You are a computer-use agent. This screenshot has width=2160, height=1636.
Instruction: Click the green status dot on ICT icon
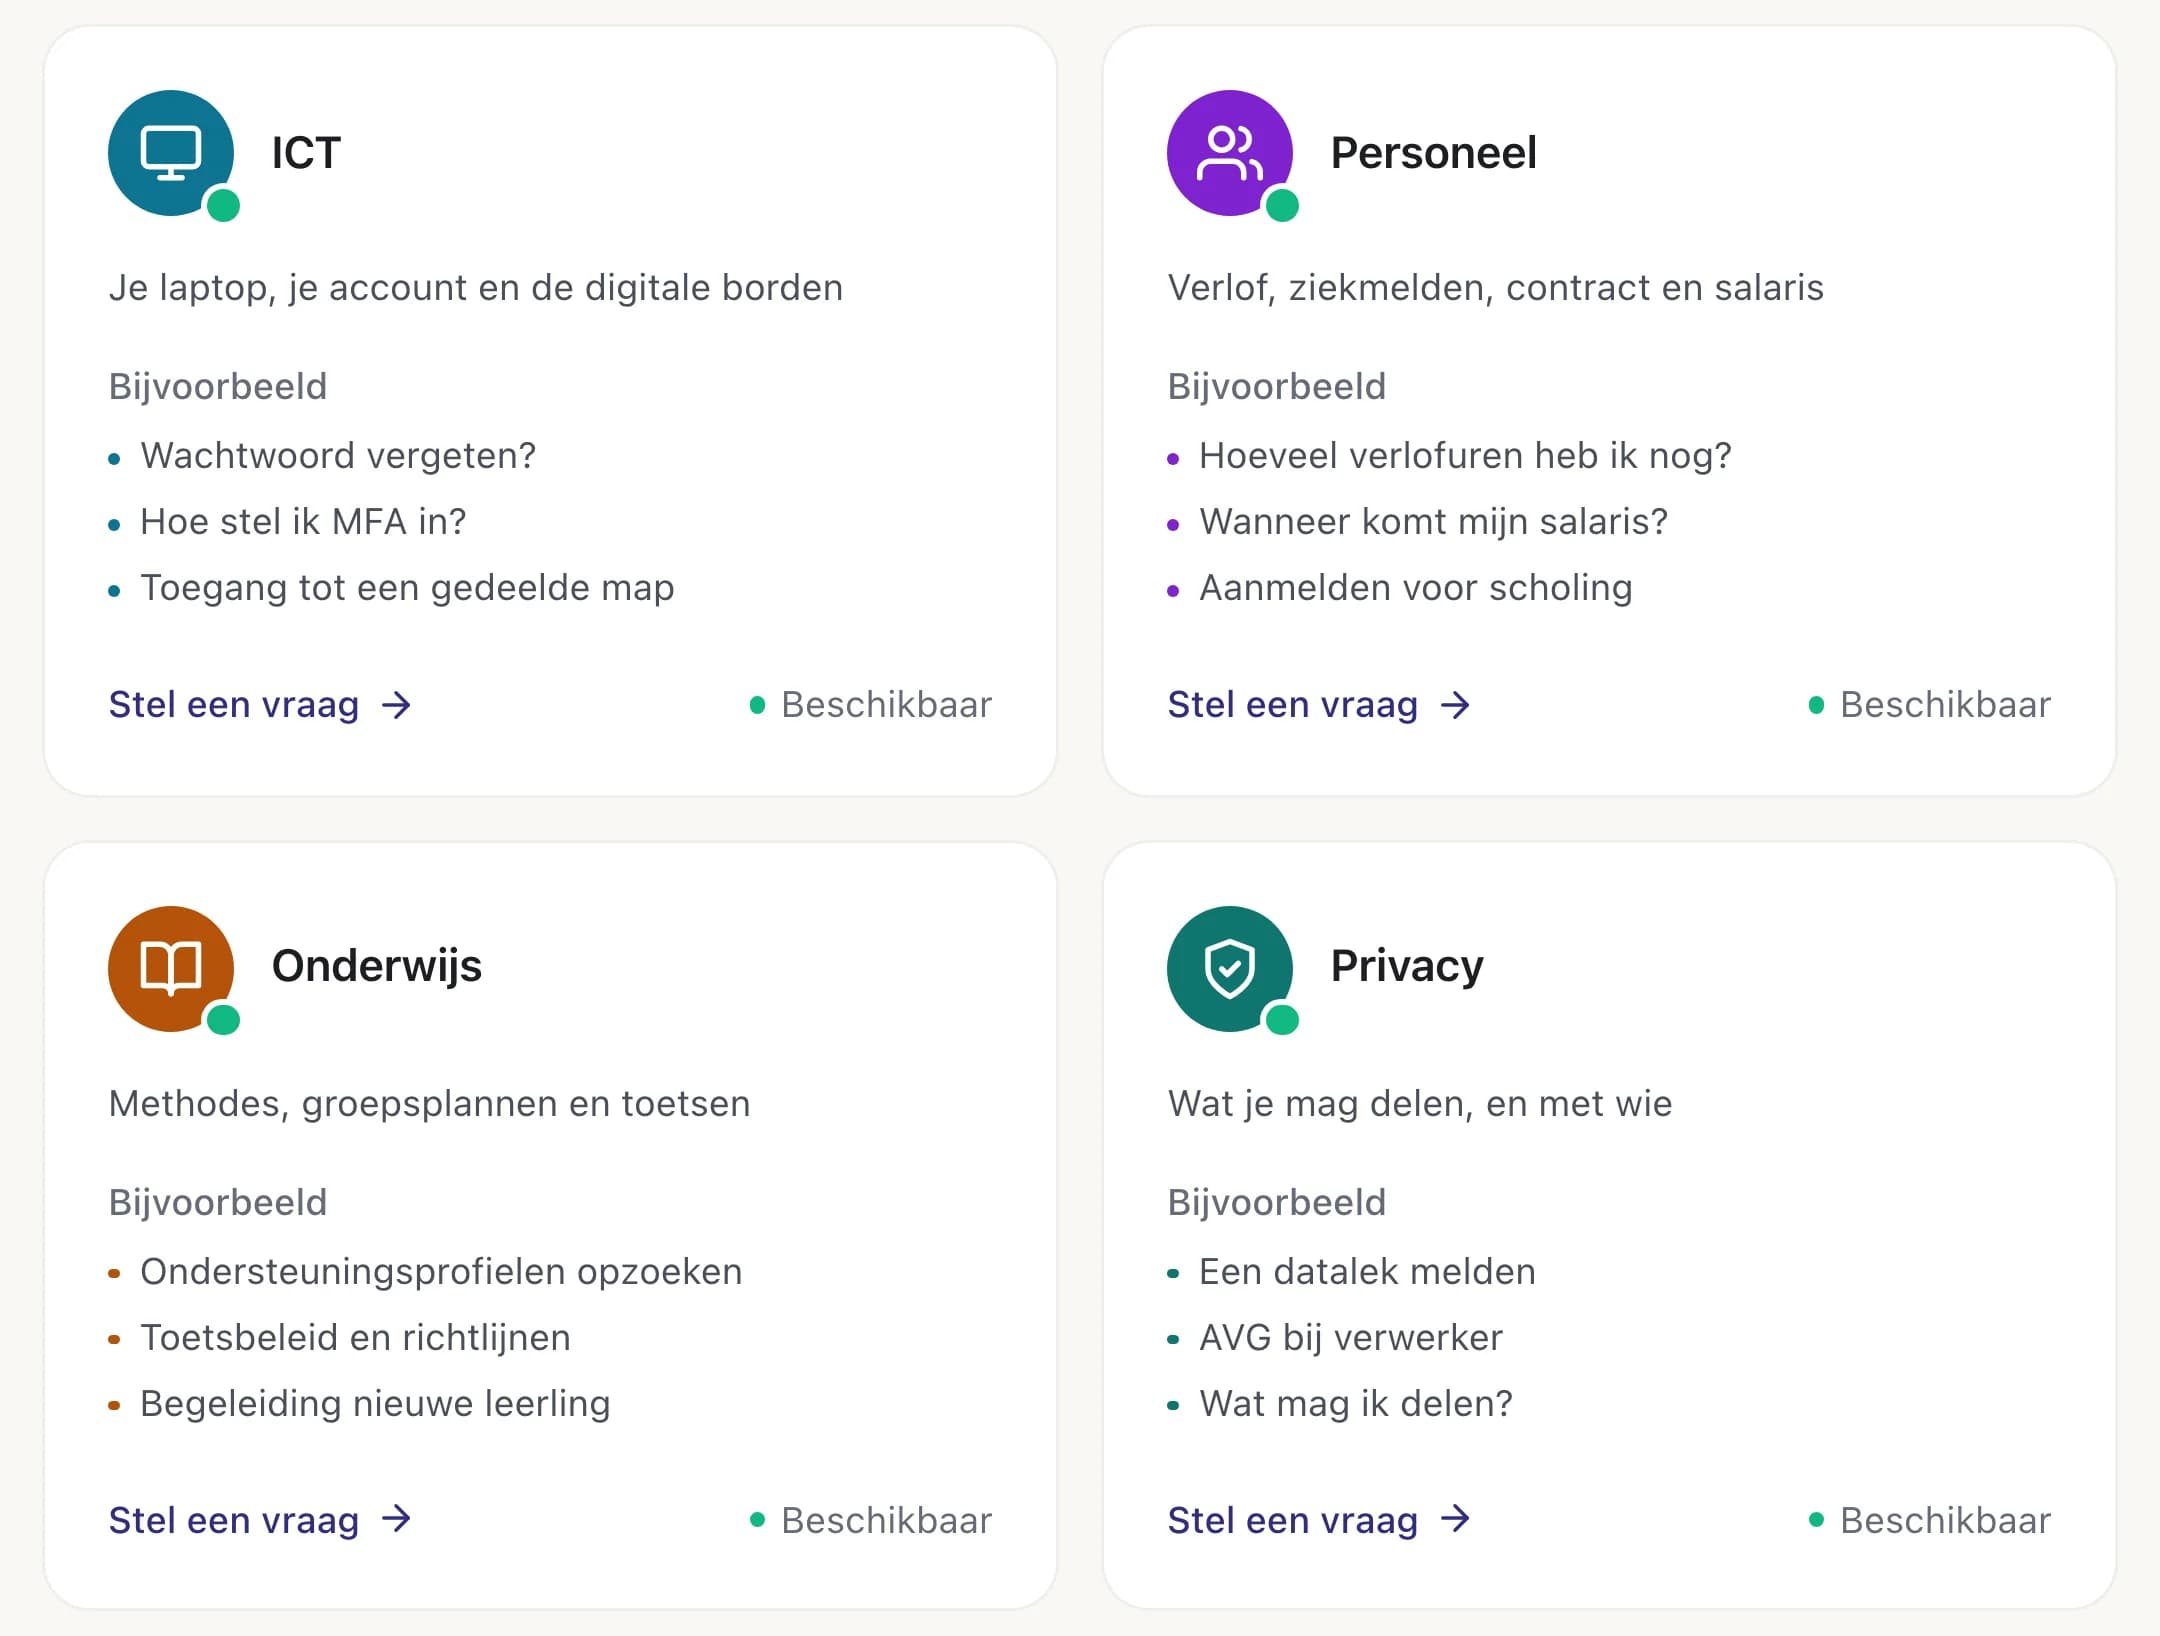click(223, 205)
